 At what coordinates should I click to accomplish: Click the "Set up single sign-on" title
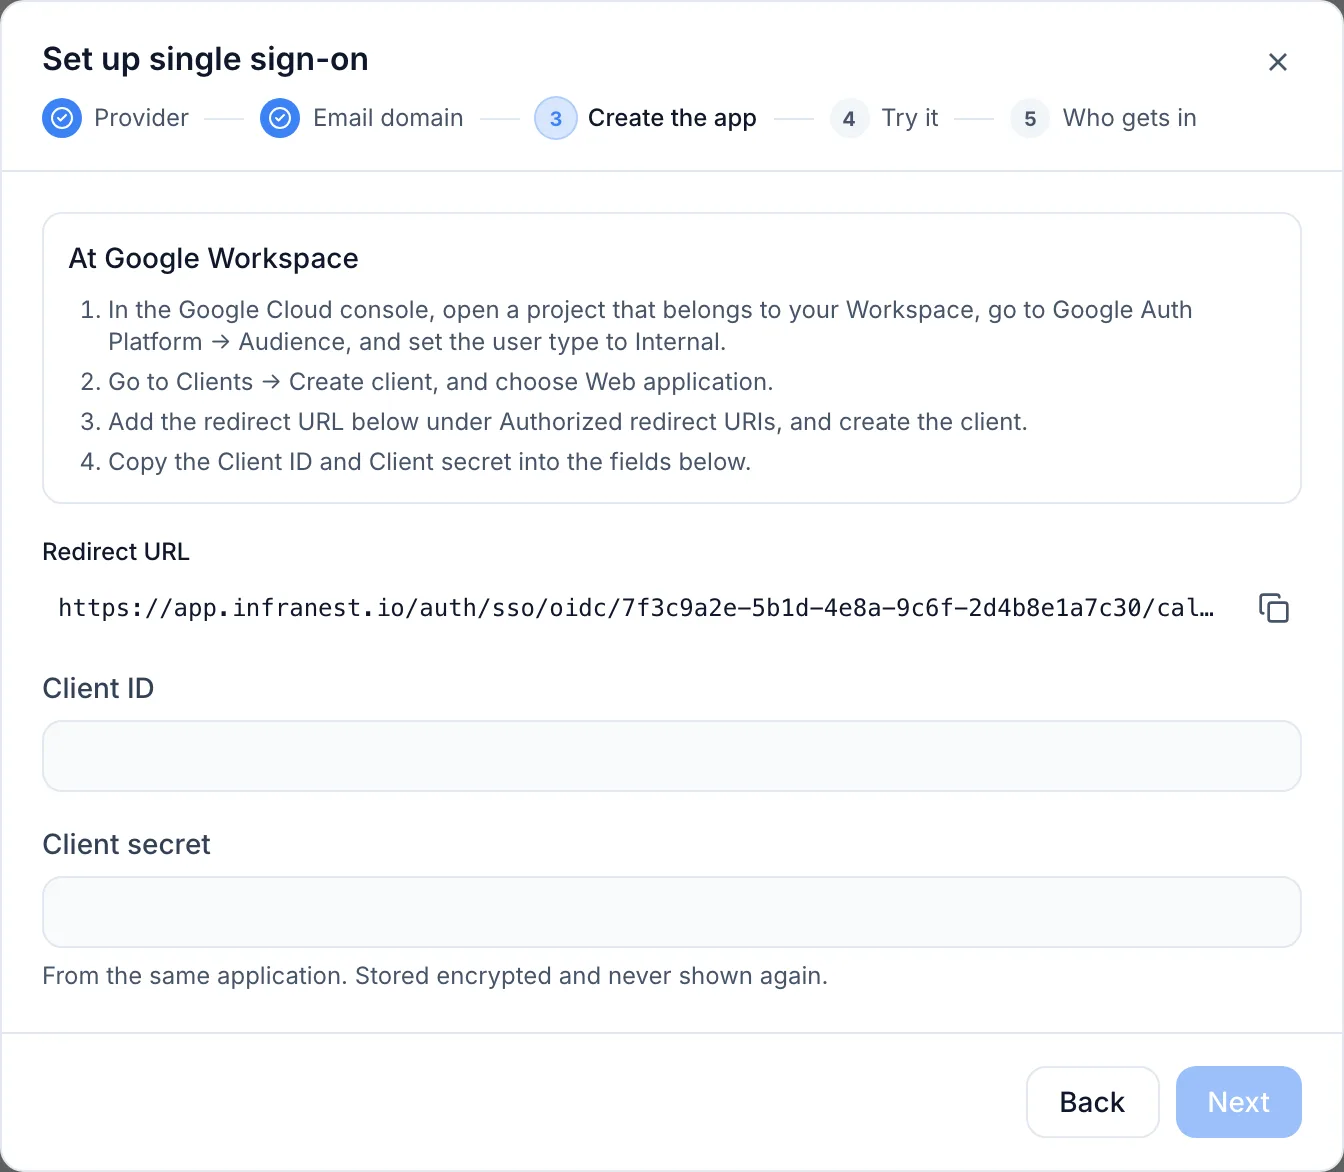tap(205, 59)
